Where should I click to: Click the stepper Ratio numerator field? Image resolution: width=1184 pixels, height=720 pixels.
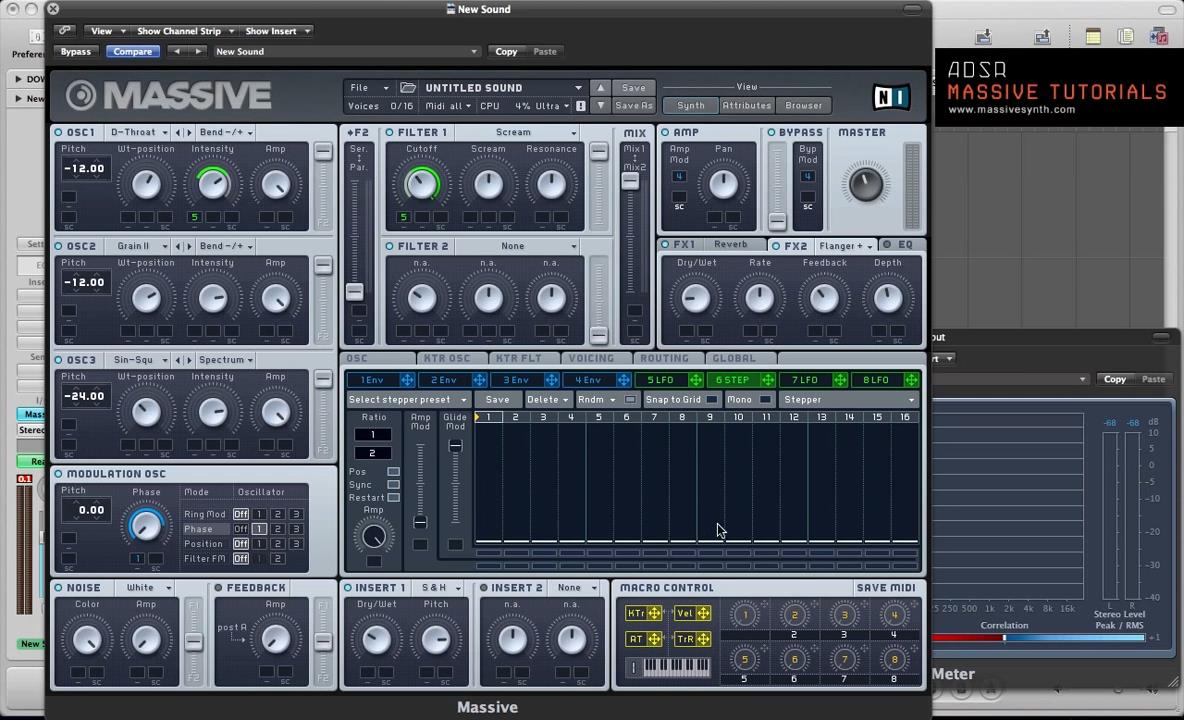click(373, 434)
